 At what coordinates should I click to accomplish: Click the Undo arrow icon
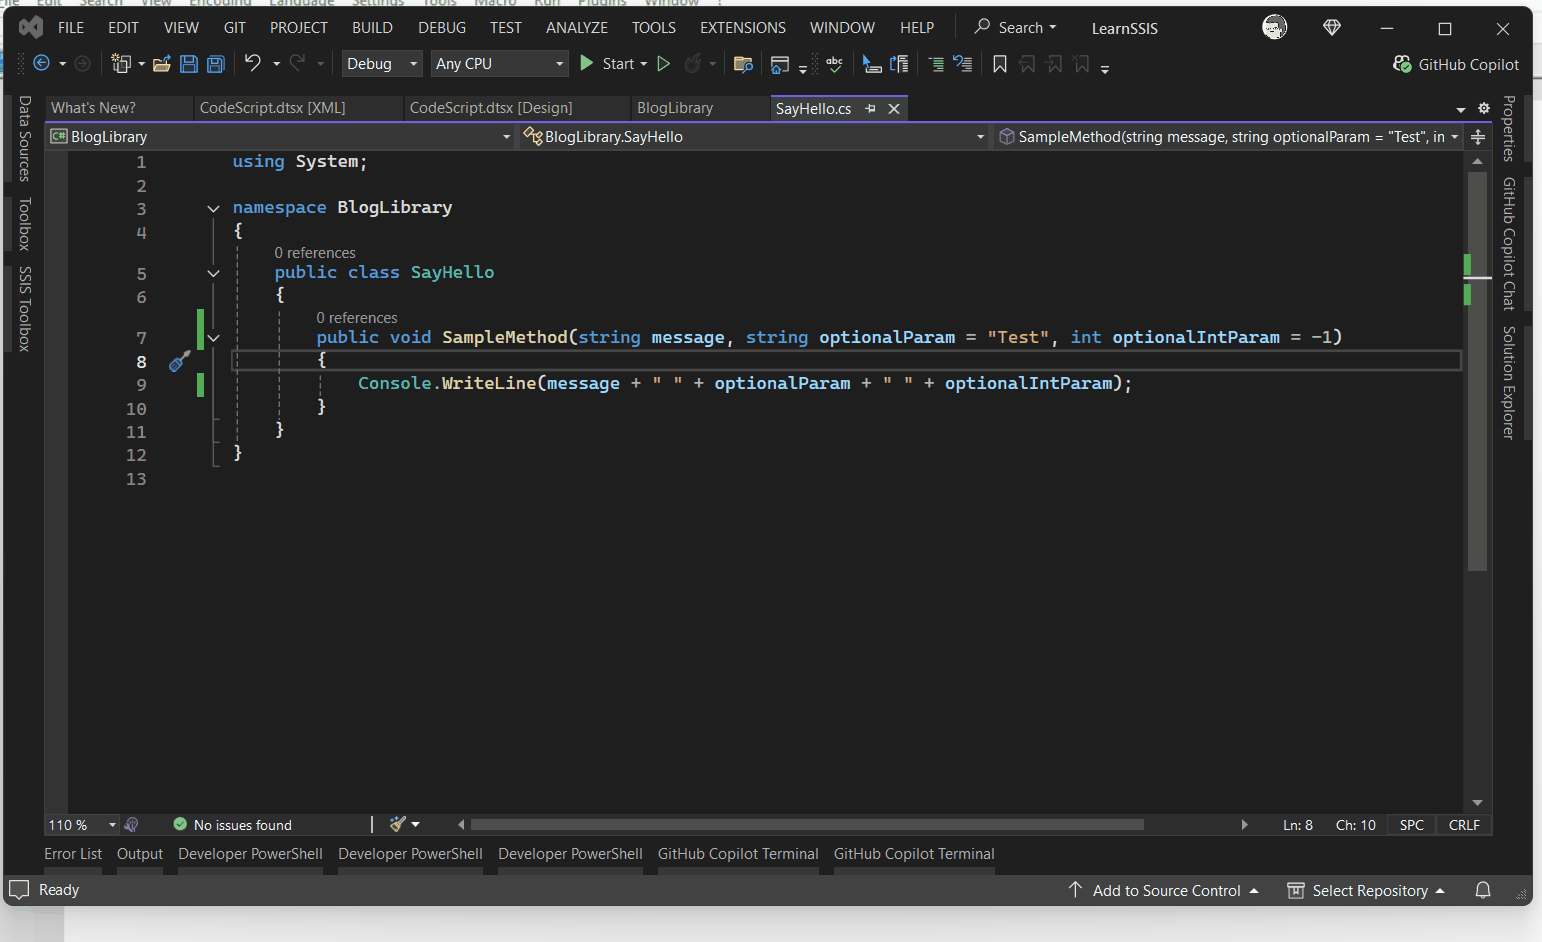click(253, 63)
